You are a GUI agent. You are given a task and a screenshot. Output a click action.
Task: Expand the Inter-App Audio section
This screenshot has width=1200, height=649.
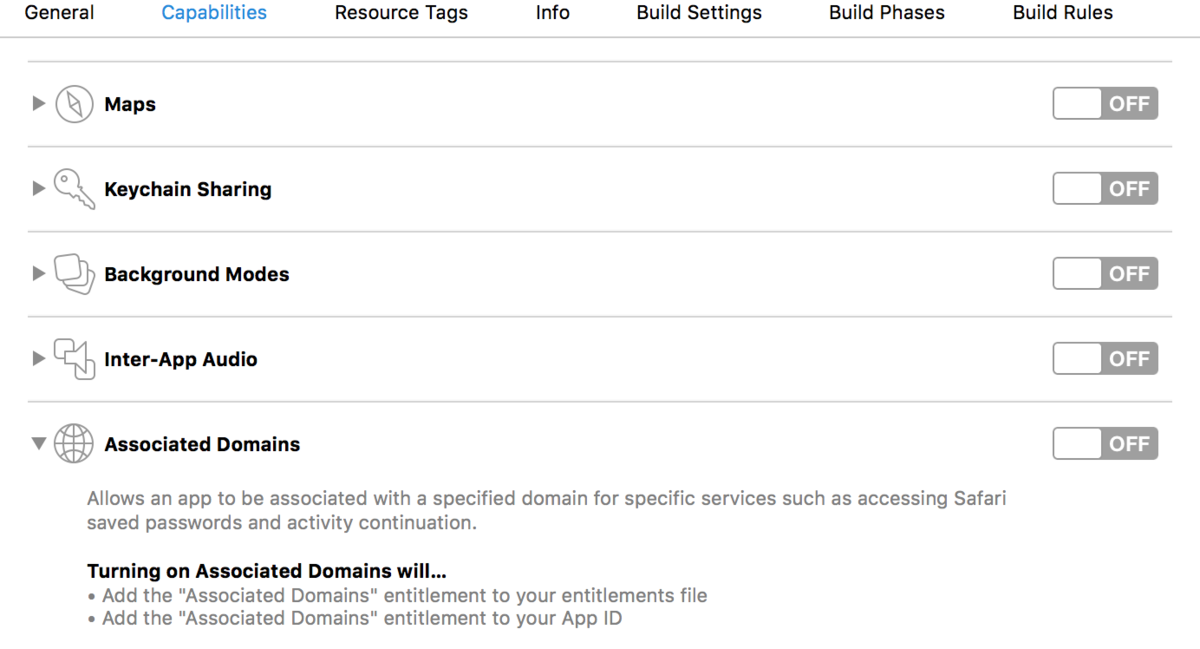coord(39,359)
